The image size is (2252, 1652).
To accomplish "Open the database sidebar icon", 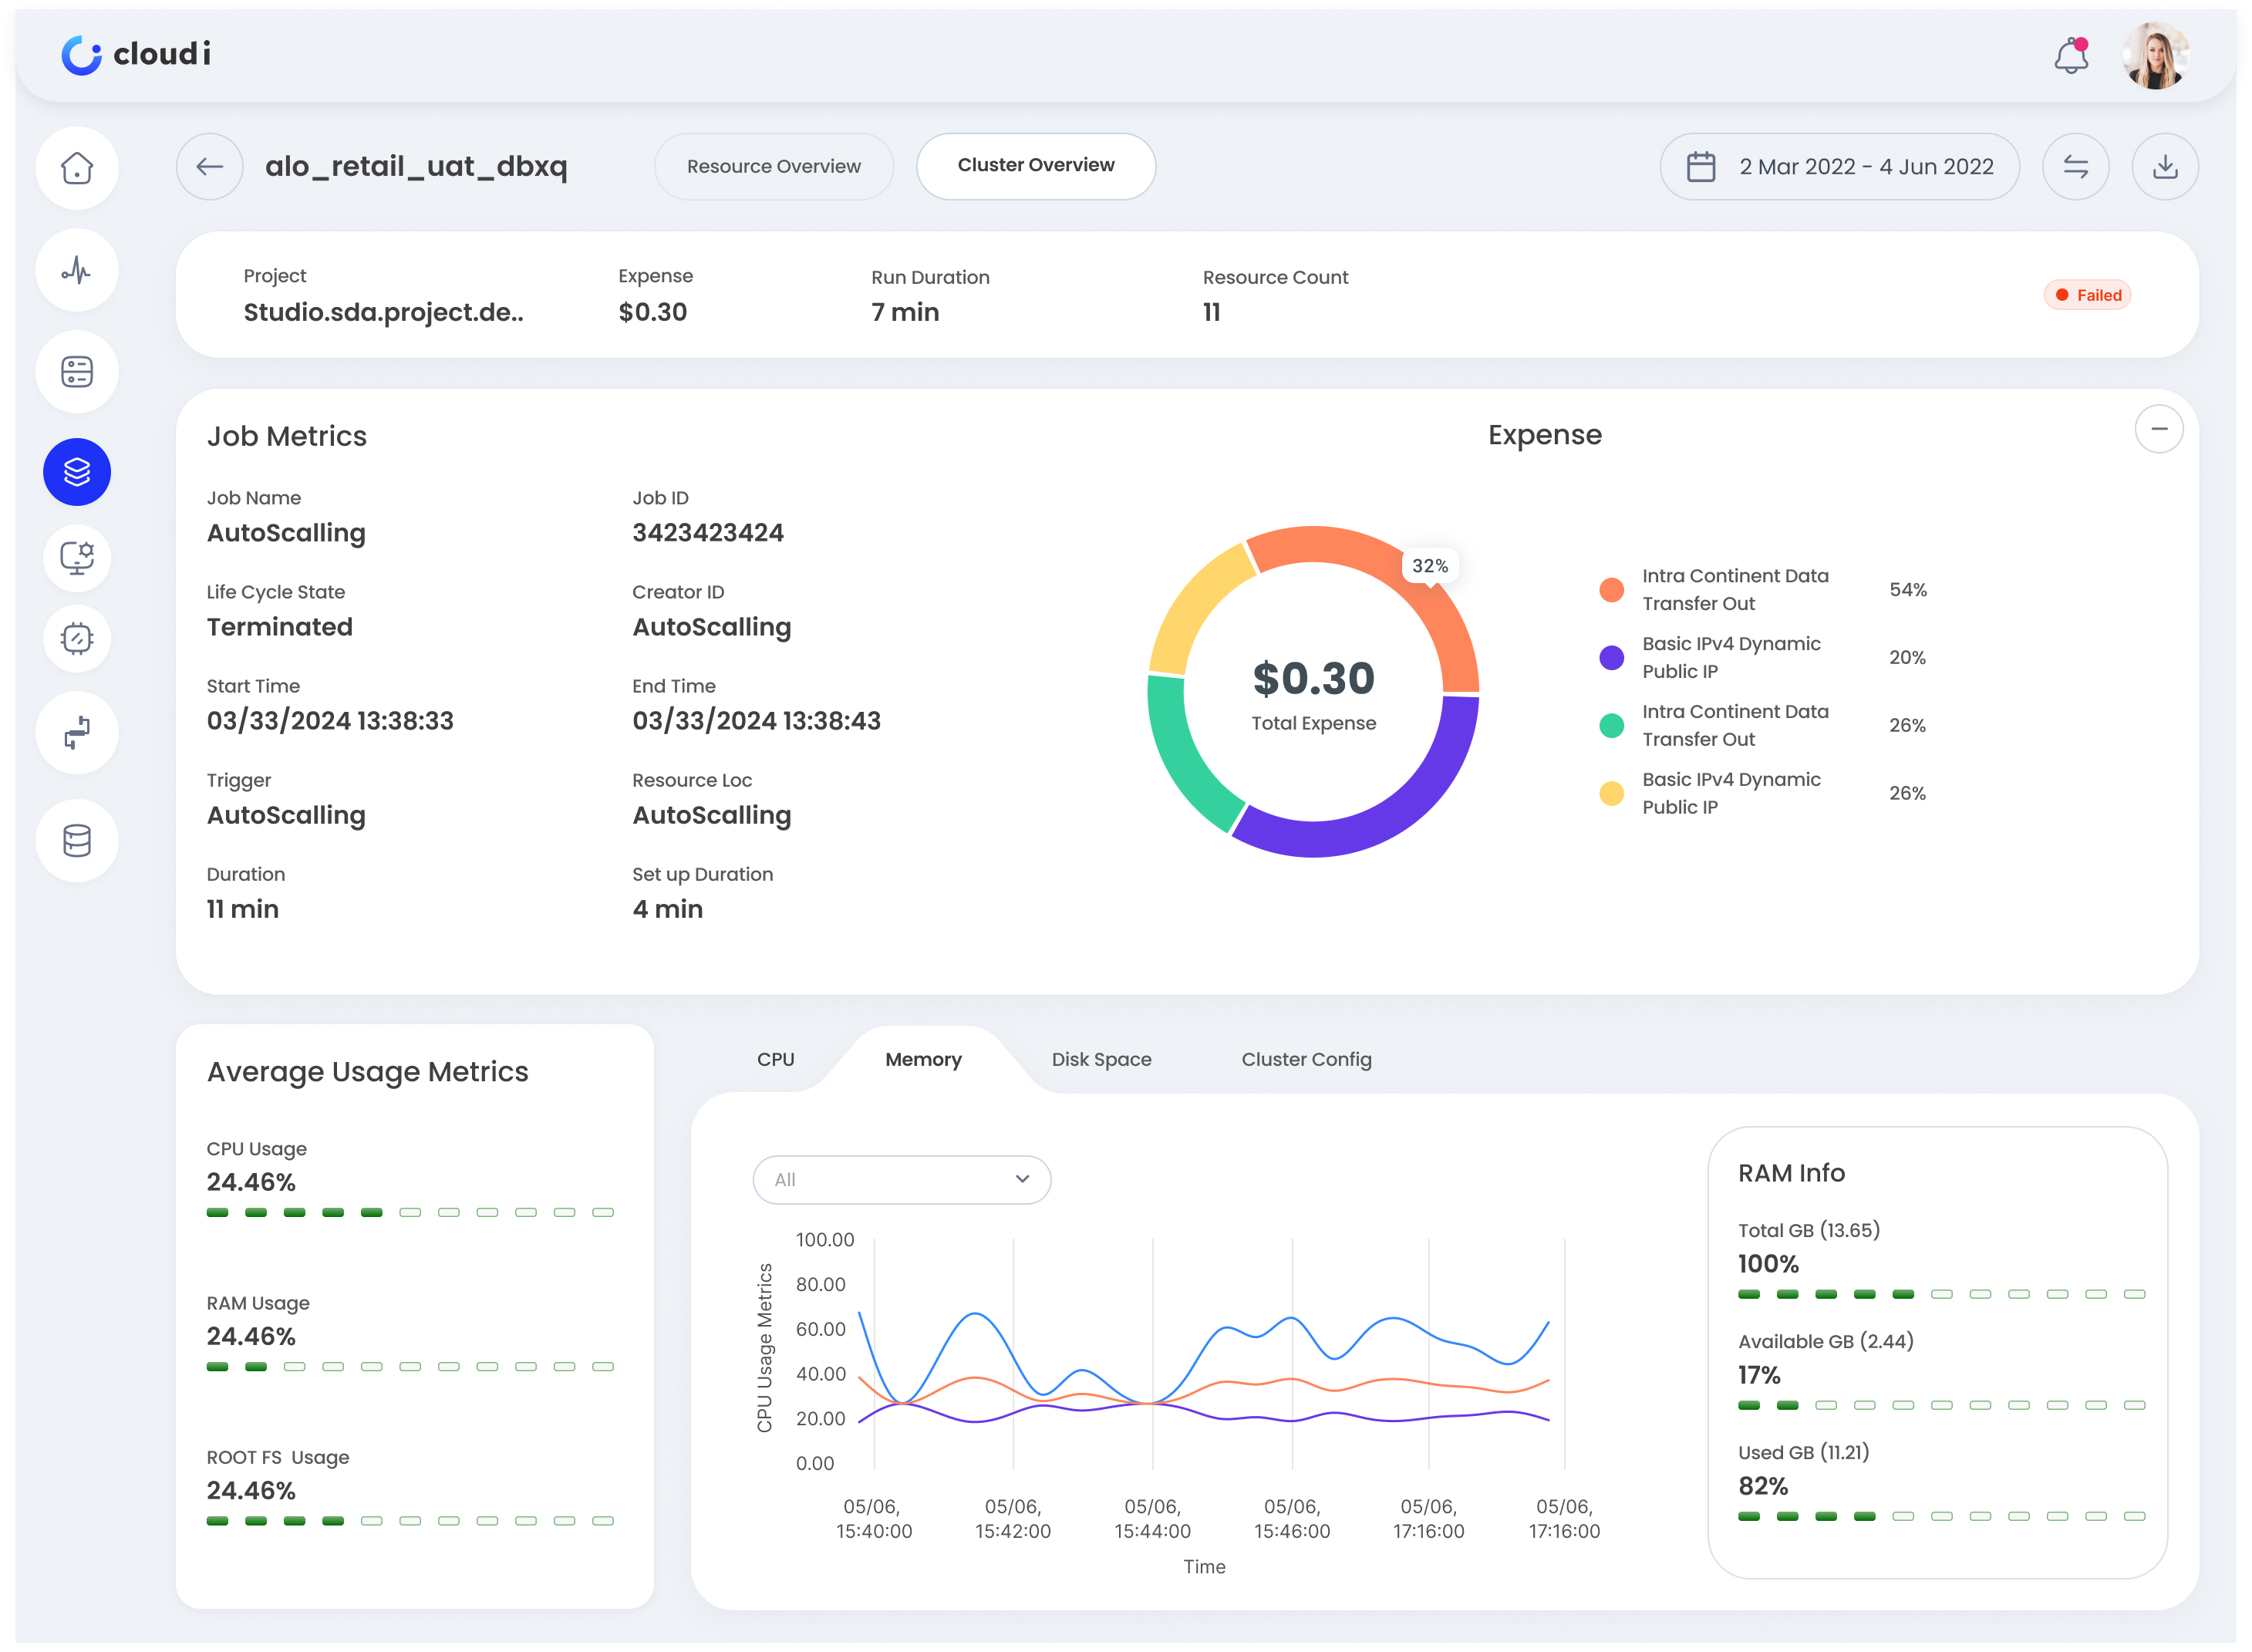I will [77, 841].
